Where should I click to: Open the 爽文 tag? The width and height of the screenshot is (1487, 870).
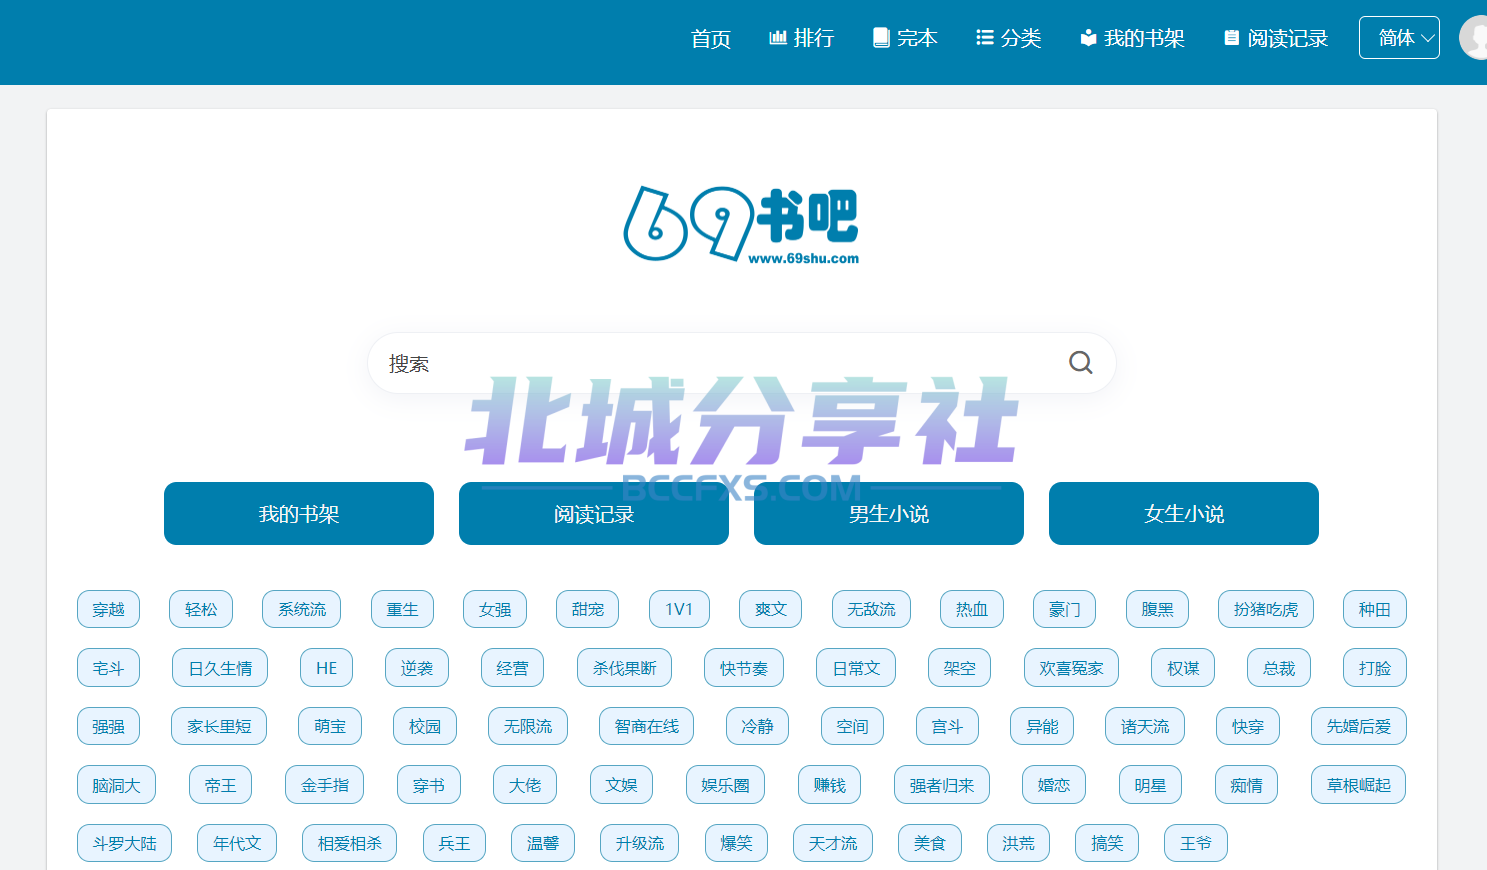pos(771,609)
